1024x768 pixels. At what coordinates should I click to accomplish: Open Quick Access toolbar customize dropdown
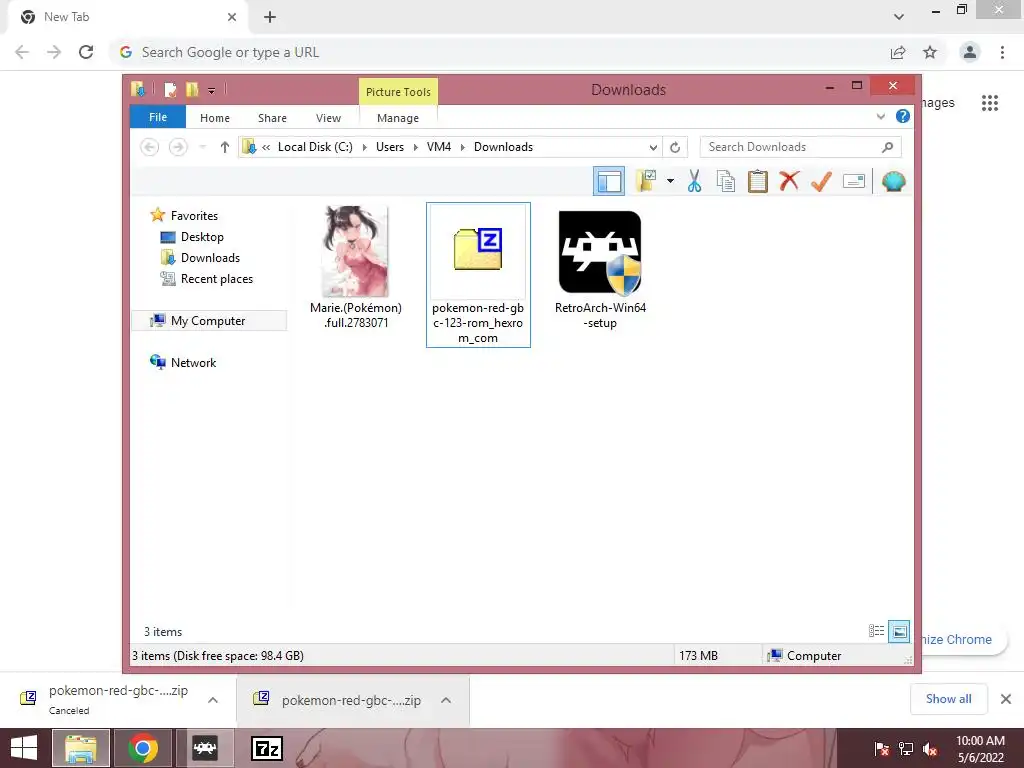212,90
